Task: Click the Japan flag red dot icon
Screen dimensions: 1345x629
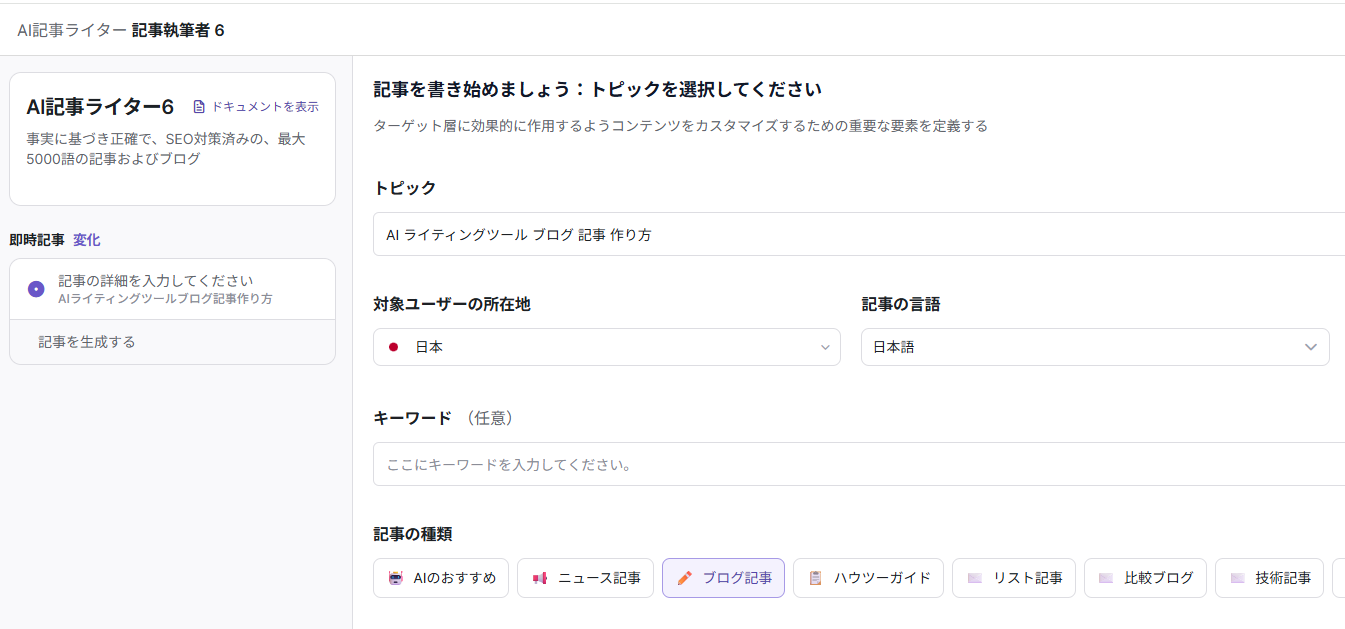Action: click(x=394, y=347)
